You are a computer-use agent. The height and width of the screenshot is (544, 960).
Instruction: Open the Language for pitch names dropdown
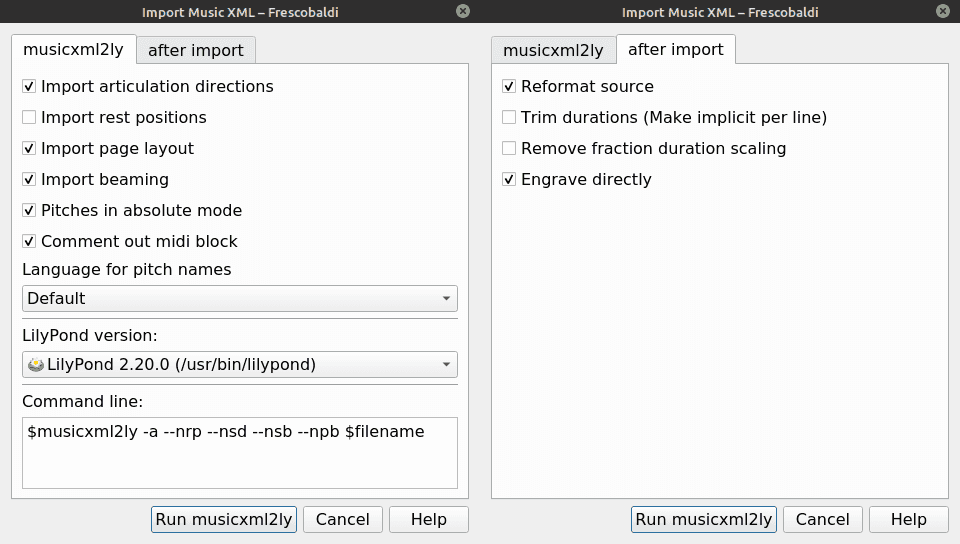click(x=239, y=298)
